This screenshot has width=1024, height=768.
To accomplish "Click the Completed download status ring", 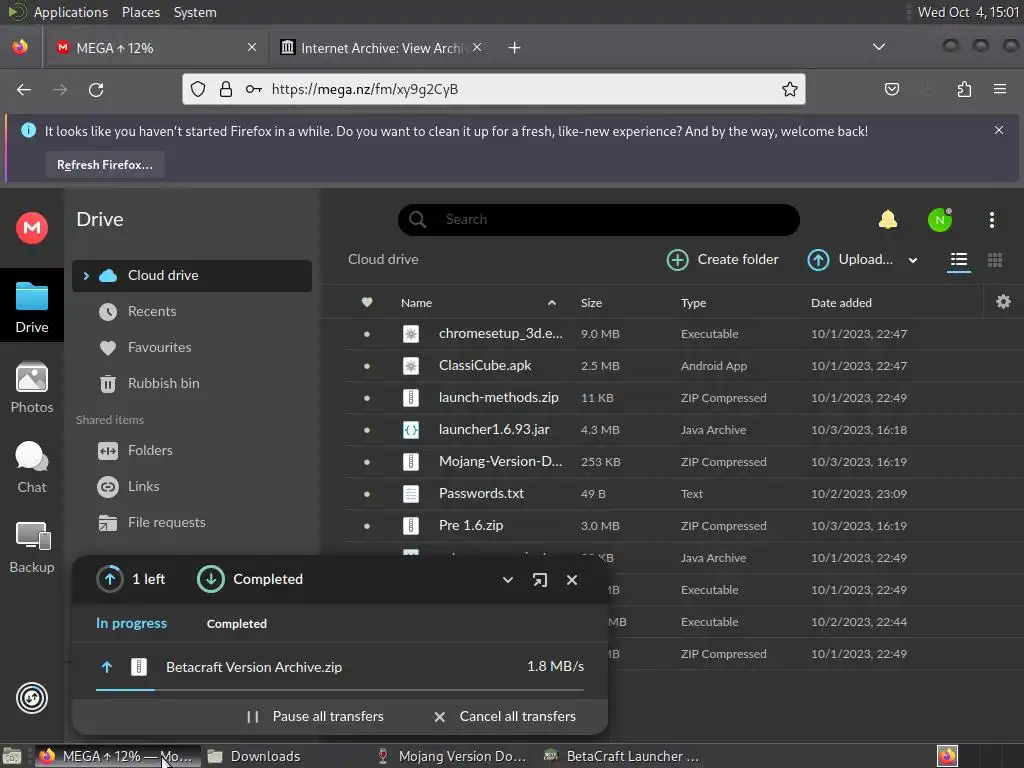I will (210, 579).
